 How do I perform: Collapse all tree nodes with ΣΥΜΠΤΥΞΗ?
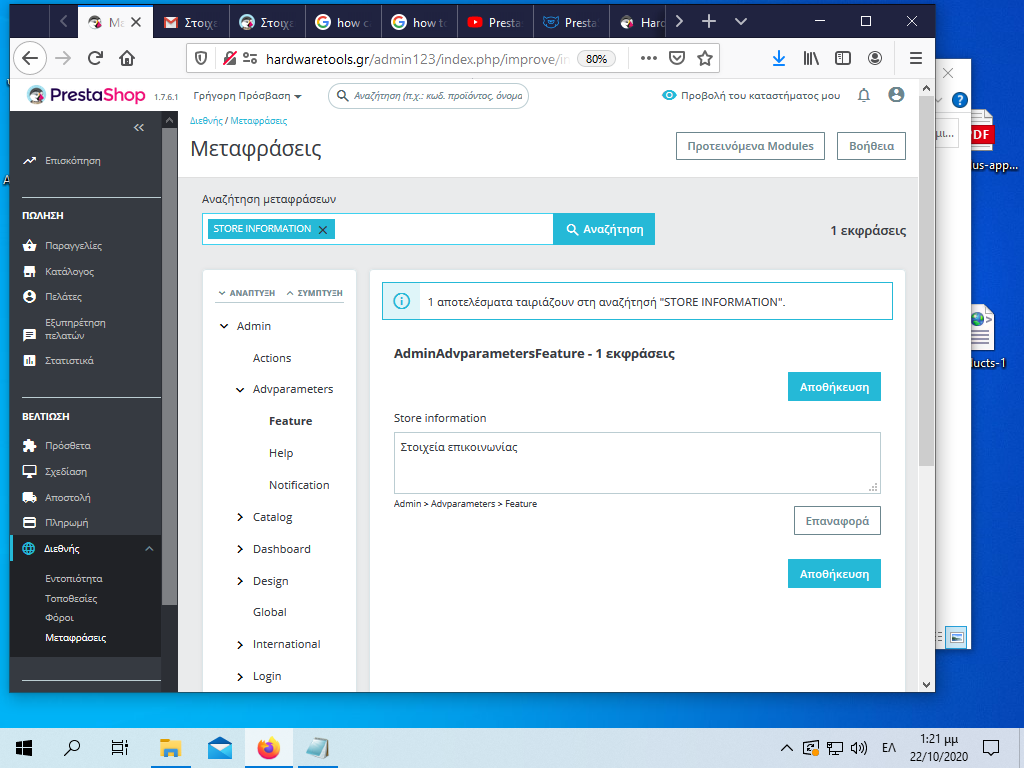coord(314,293)
